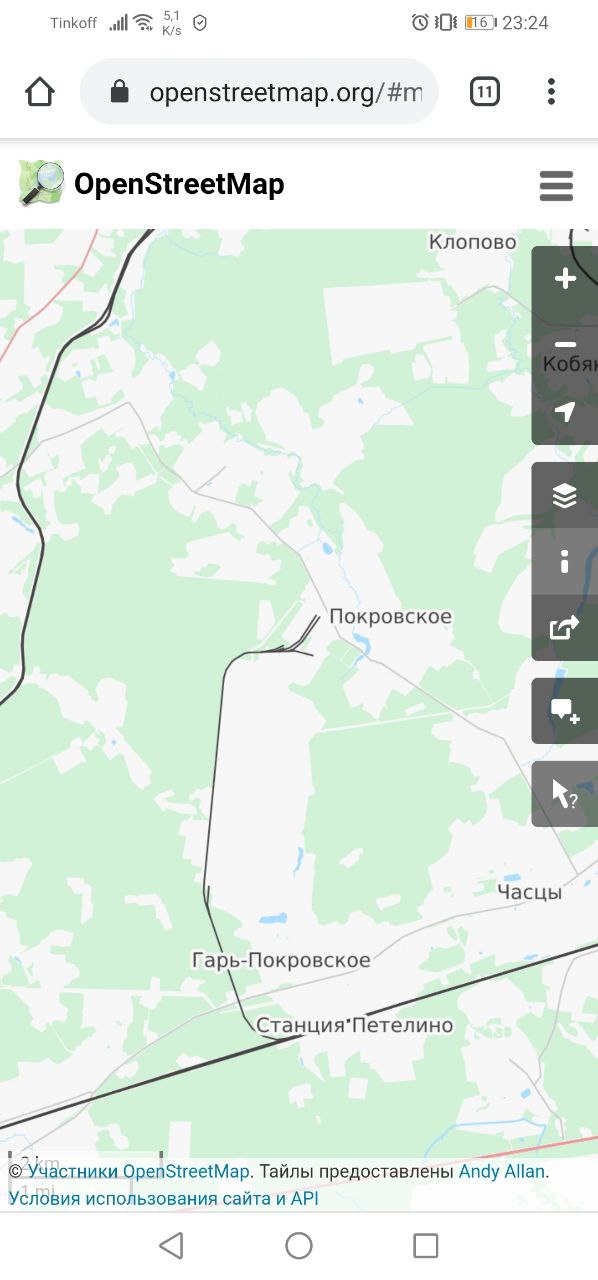The height and width of the screenshot is (1280, 598).
Task: Zoom in with the plus button
Action: tap(565, 279)
